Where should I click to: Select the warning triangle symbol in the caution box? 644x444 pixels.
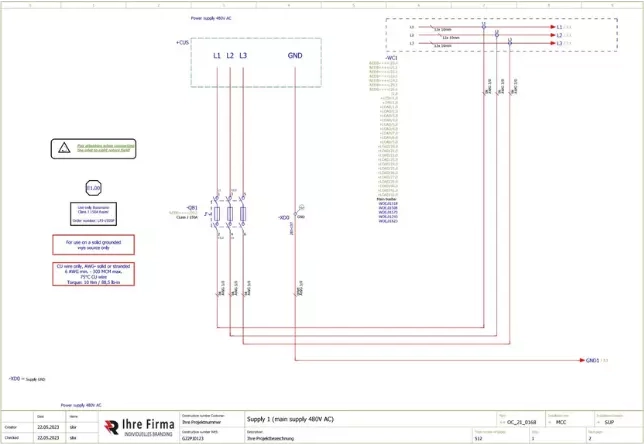(64, 148)
